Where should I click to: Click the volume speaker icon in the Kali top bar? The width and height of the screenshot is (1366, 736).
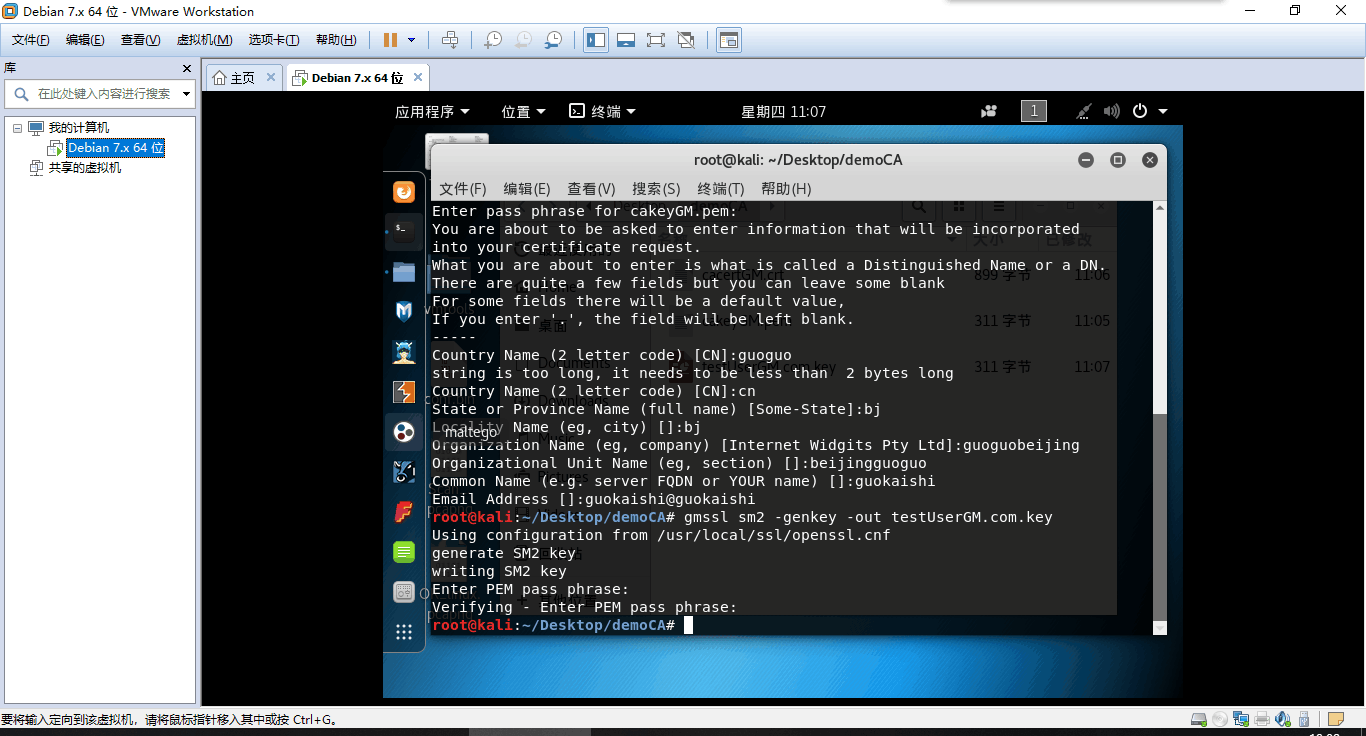coord(1111,112)
